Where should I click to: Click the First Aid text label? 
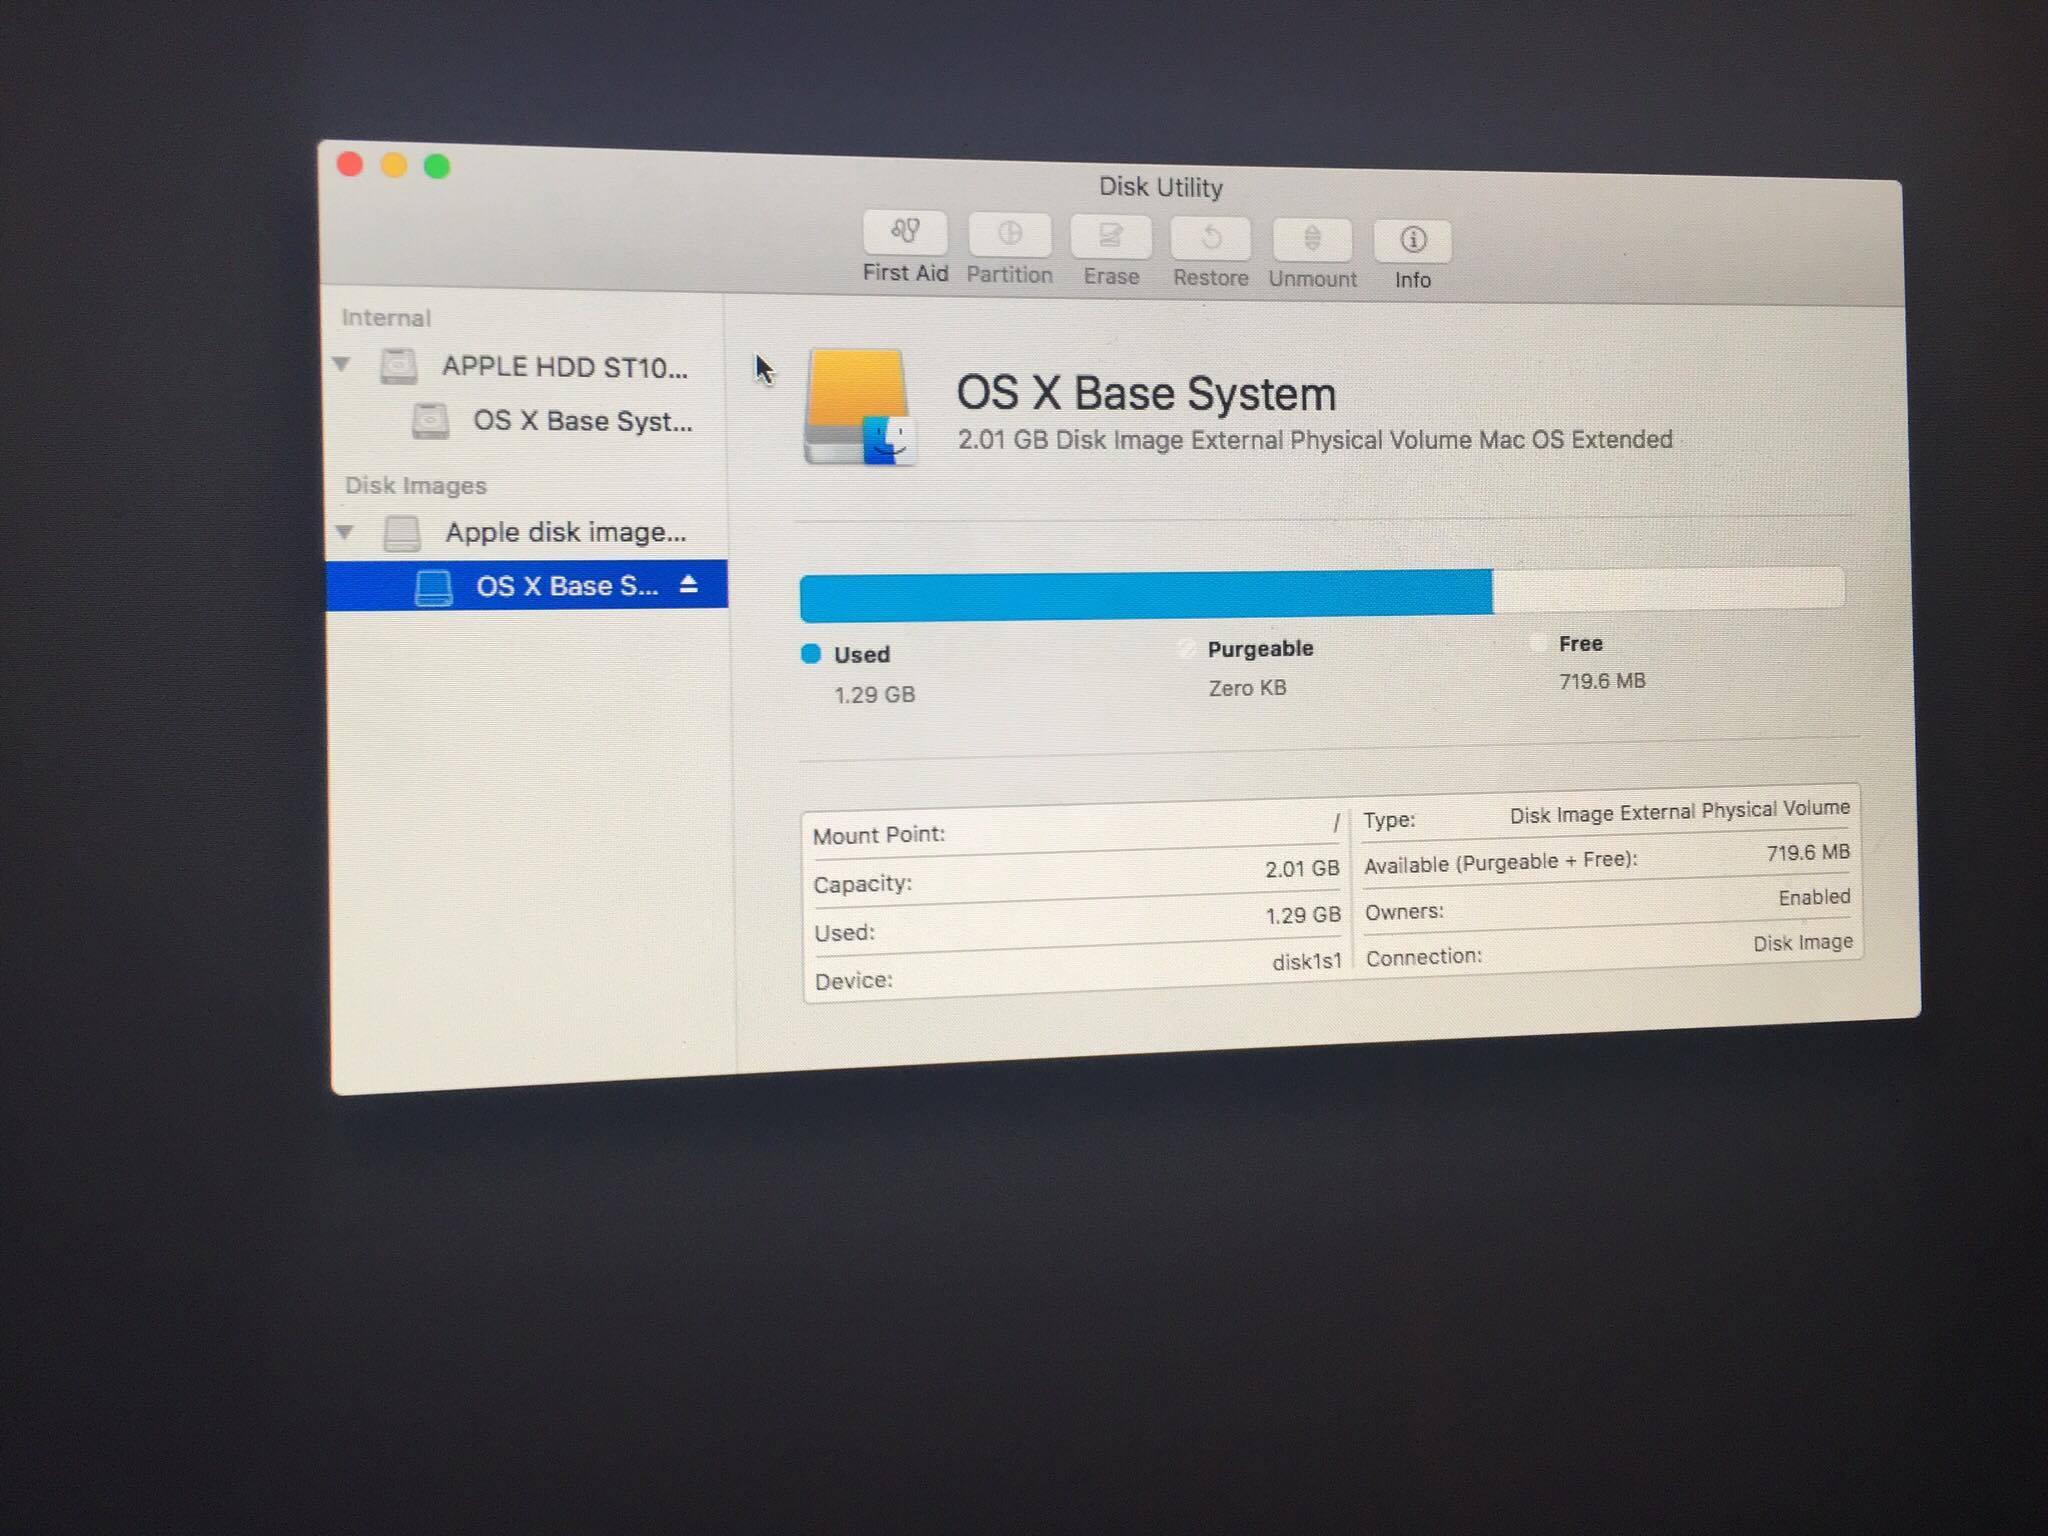(x=905, y=273)
